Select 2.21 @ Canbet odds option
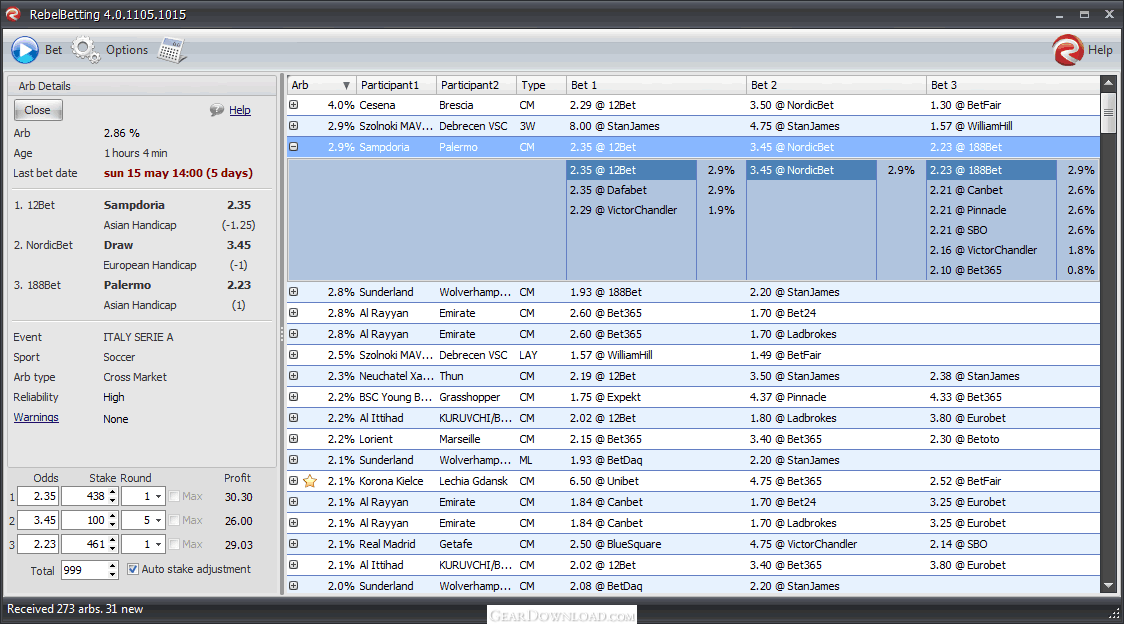This screenshot has height=624, width=1124. [991, 190]
